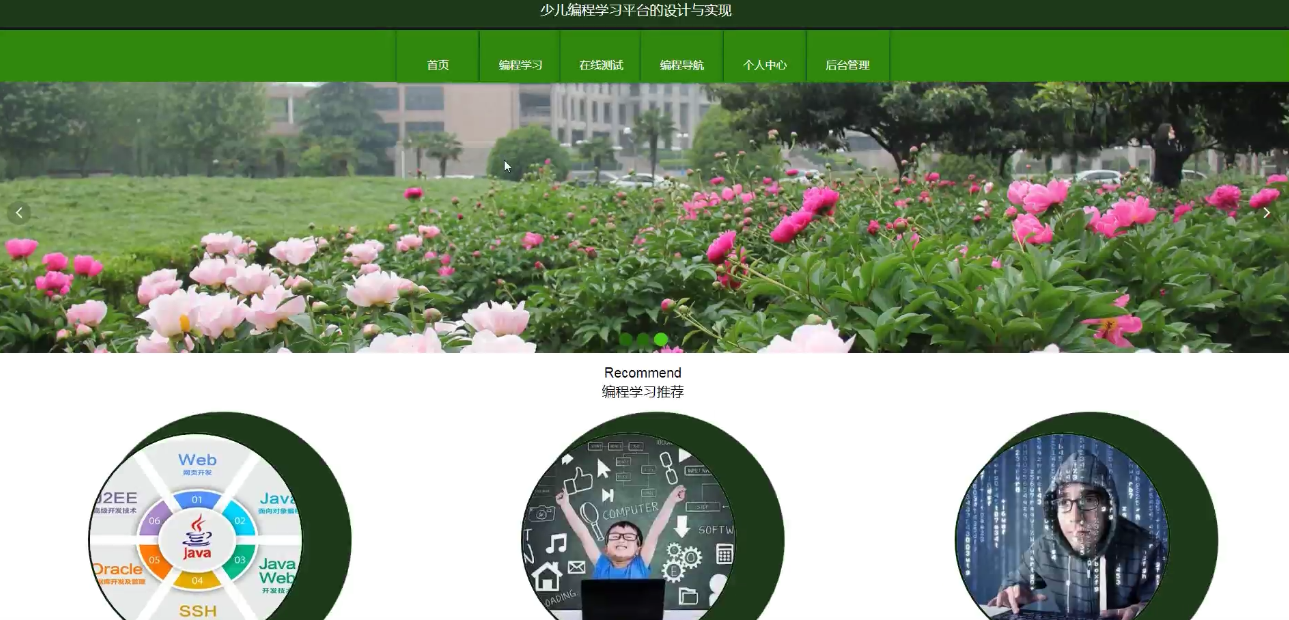Click the Recommend heading text
Image resolution: width=1289 pixels, height=620 pixels.
[643, 373]
